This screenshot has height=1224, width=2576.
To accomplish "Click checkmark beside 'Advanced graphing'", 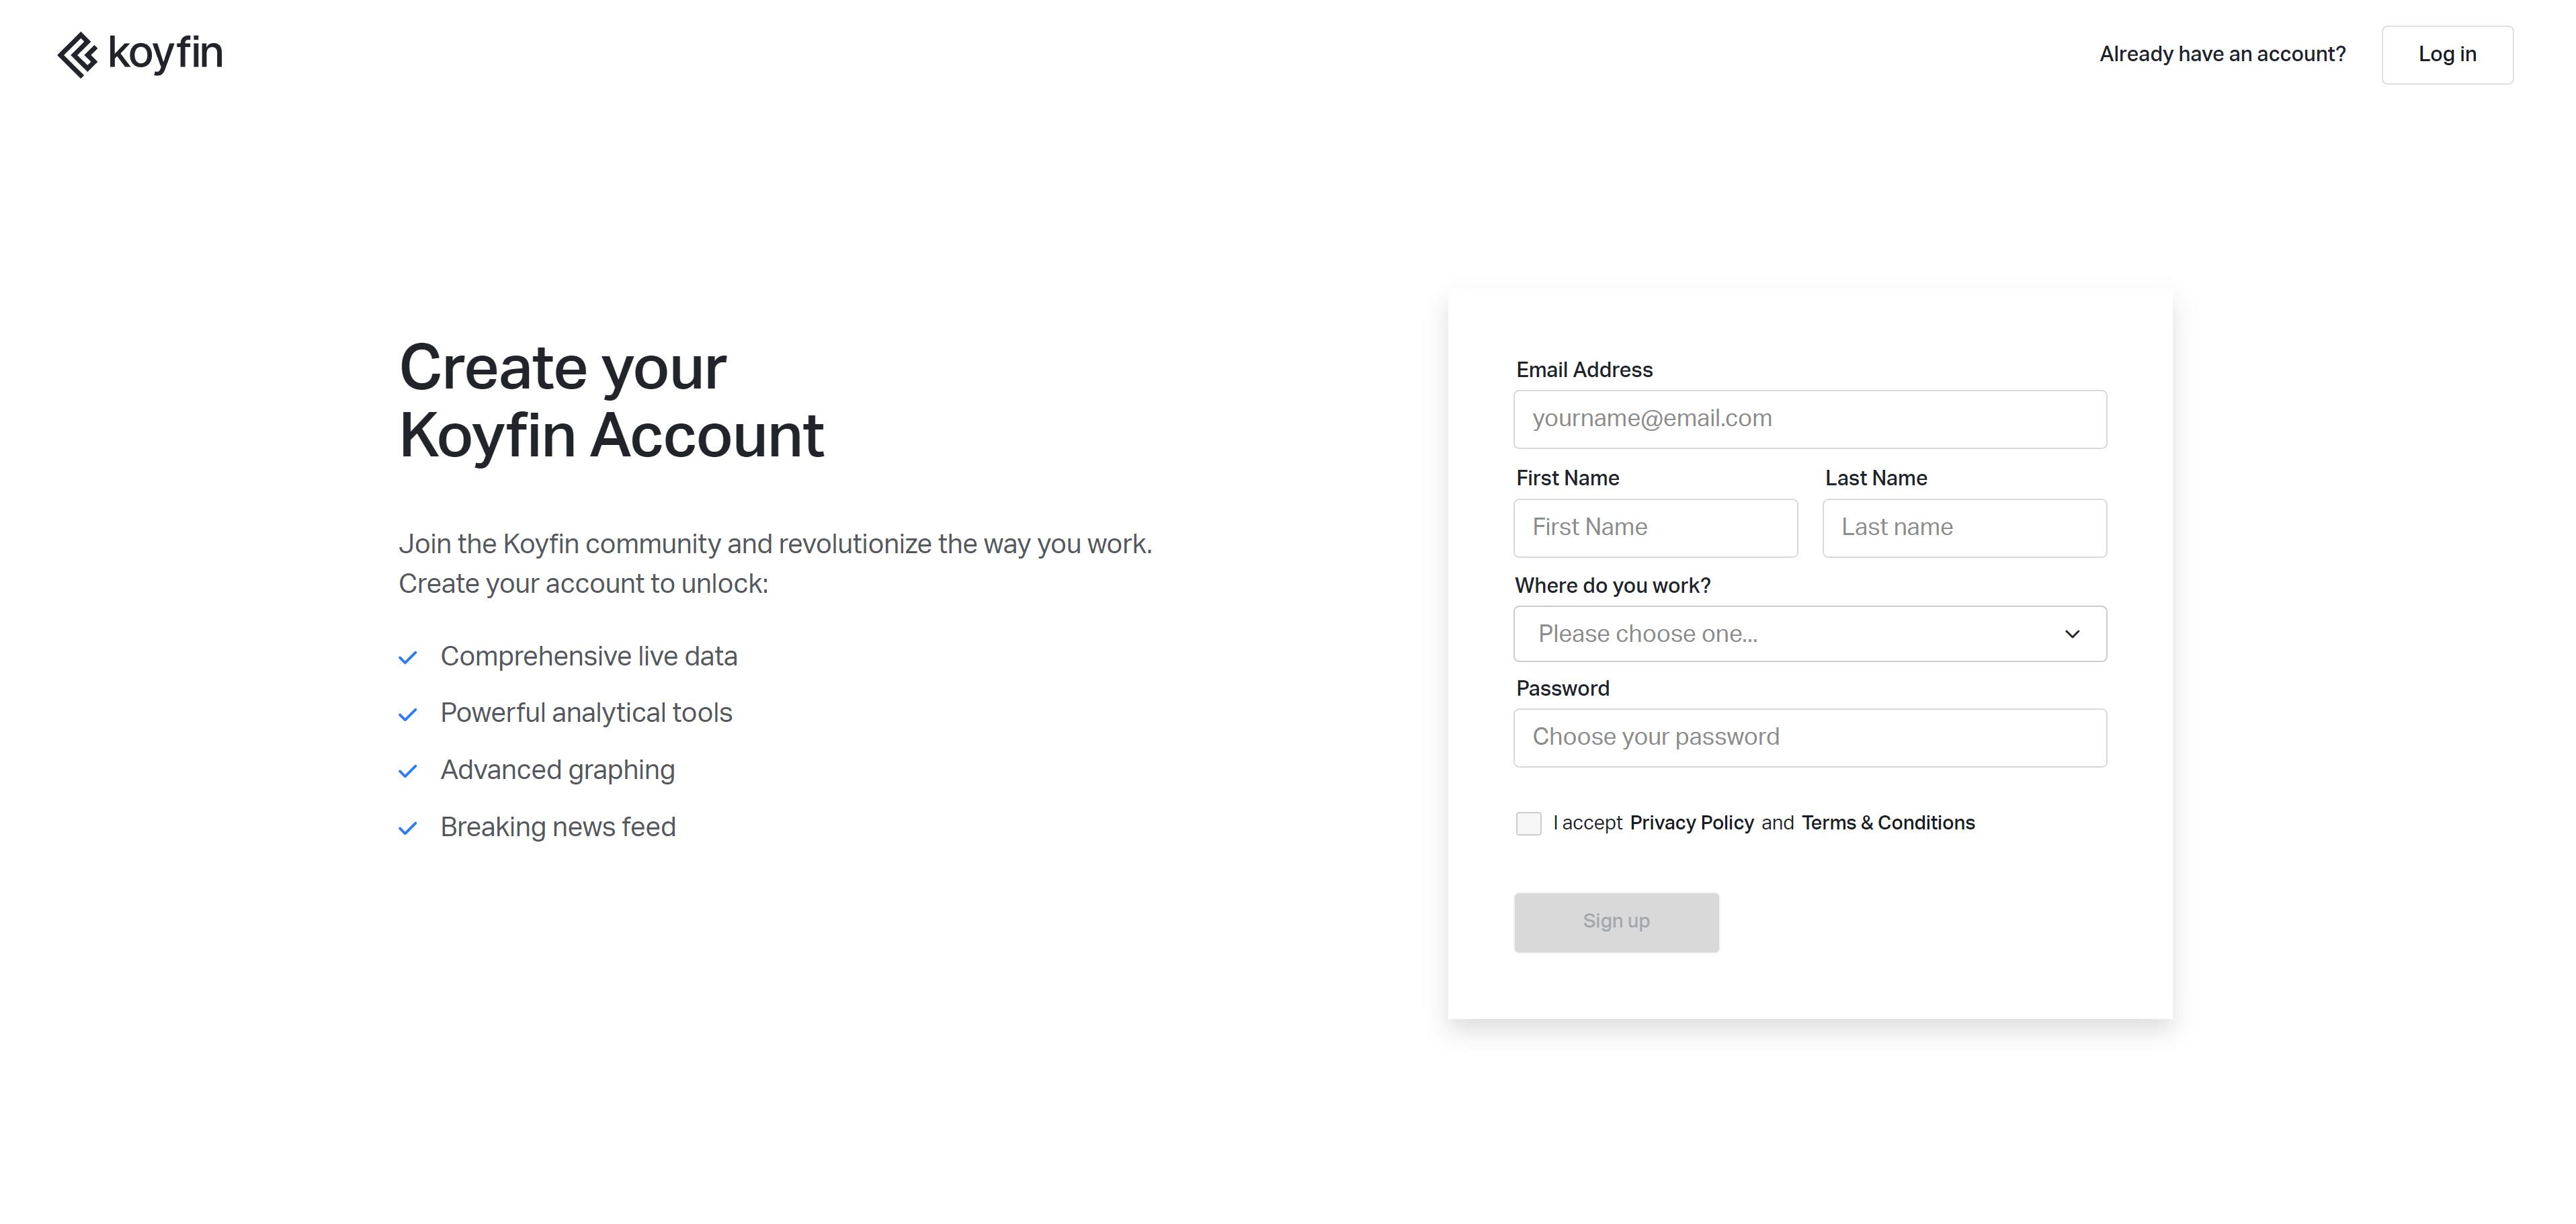I will (408, 772).
